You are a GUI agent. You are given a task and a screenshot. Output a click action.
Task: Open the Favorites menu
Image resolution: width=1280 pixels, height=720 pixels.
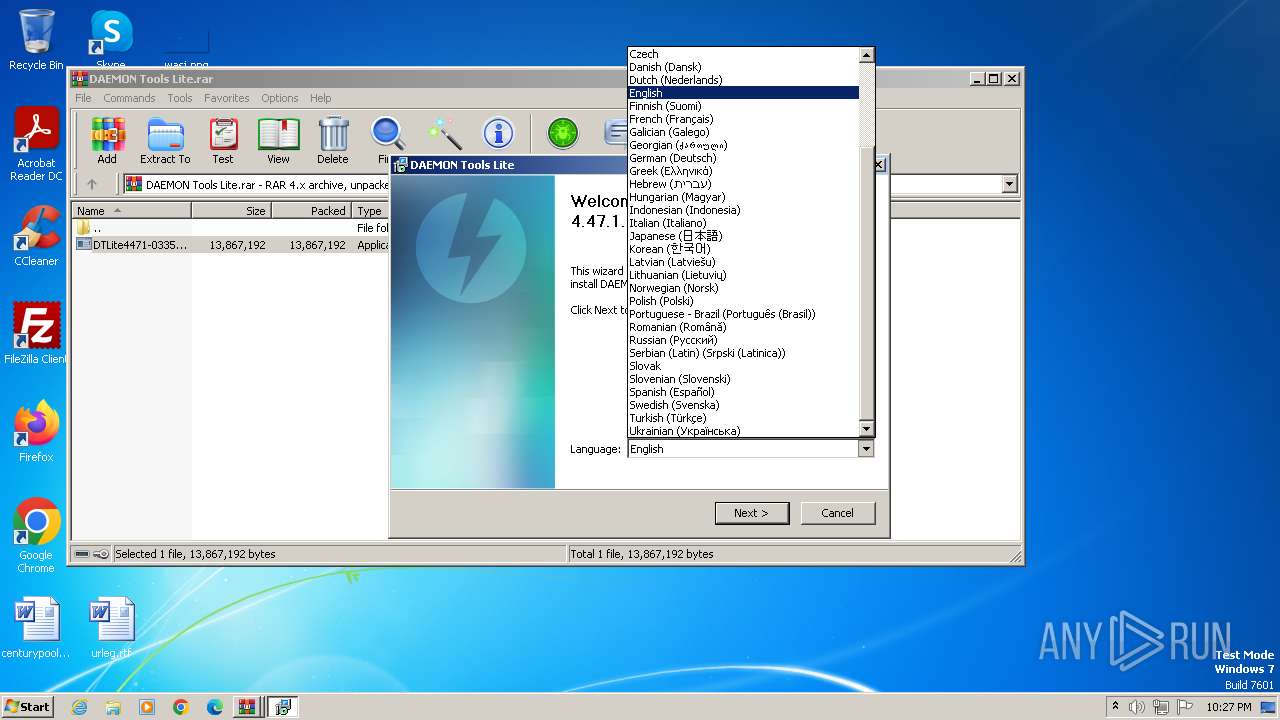[x=227, y=98]
